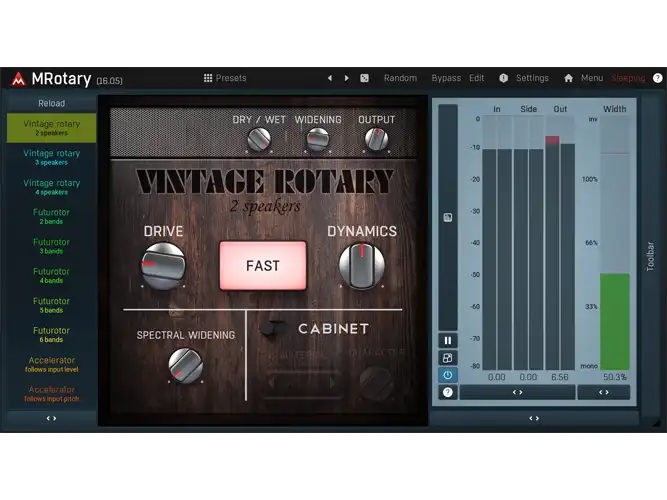Go to the next preset arrow
The height and width of the screenshot is (500, 667).
click(347, 78)
